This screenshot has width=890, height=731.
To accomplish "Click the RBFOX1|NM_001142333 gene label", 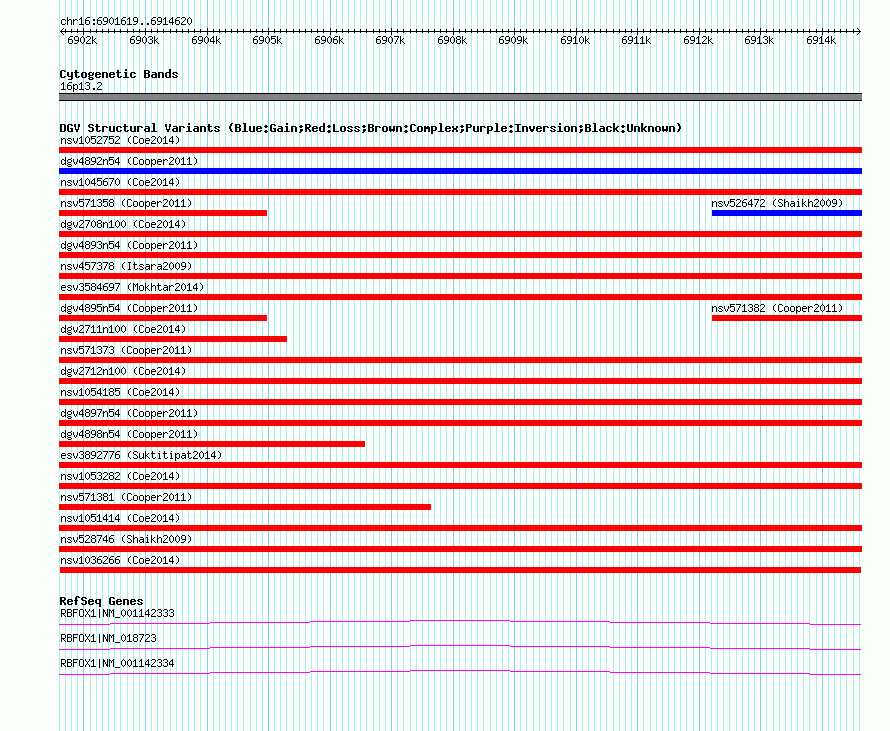I will (x=117, y=614).
